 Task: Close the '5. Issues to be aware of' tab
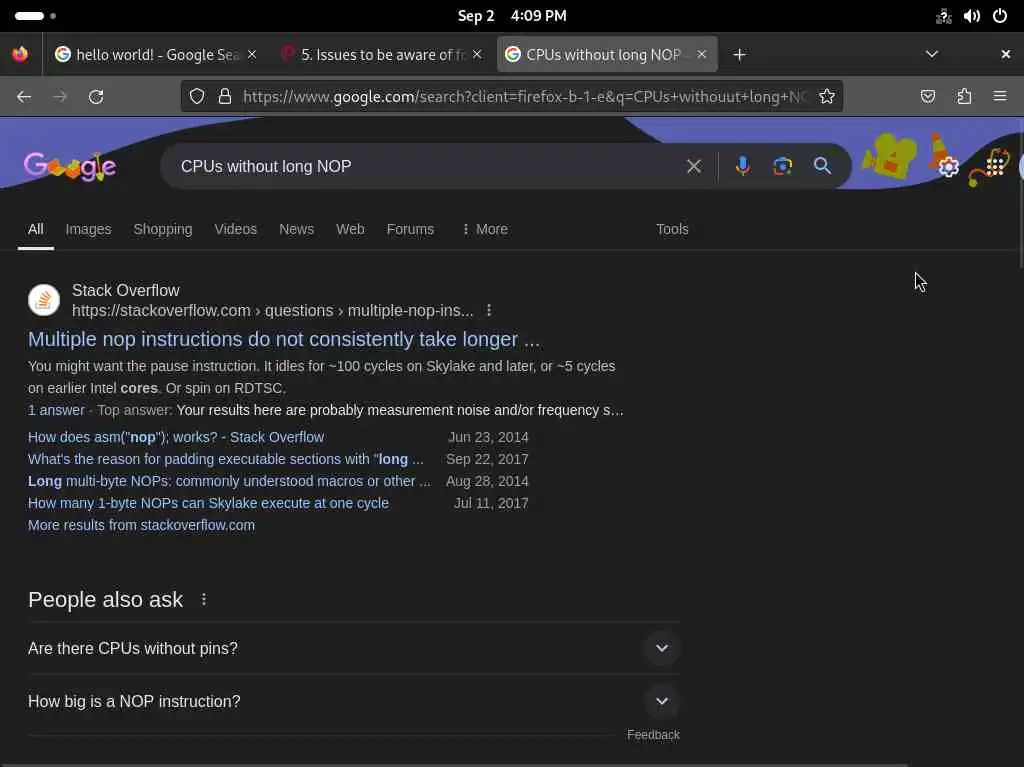(477, 54)
